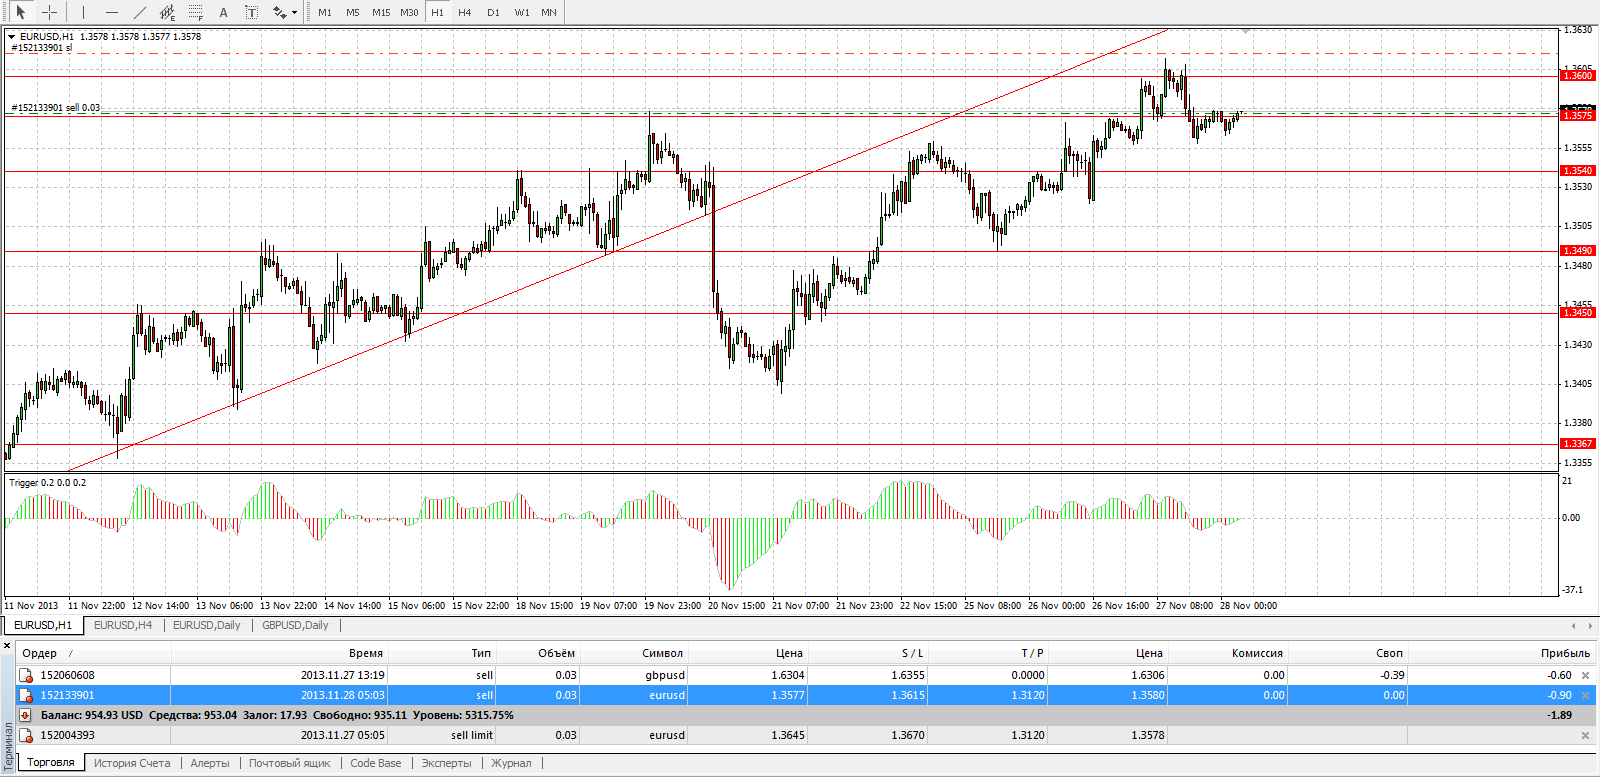Open the Почтовый ящик tab
The width and height of the screenshot is (1600, 777).
pyautogui.click(x=290, y=763)
